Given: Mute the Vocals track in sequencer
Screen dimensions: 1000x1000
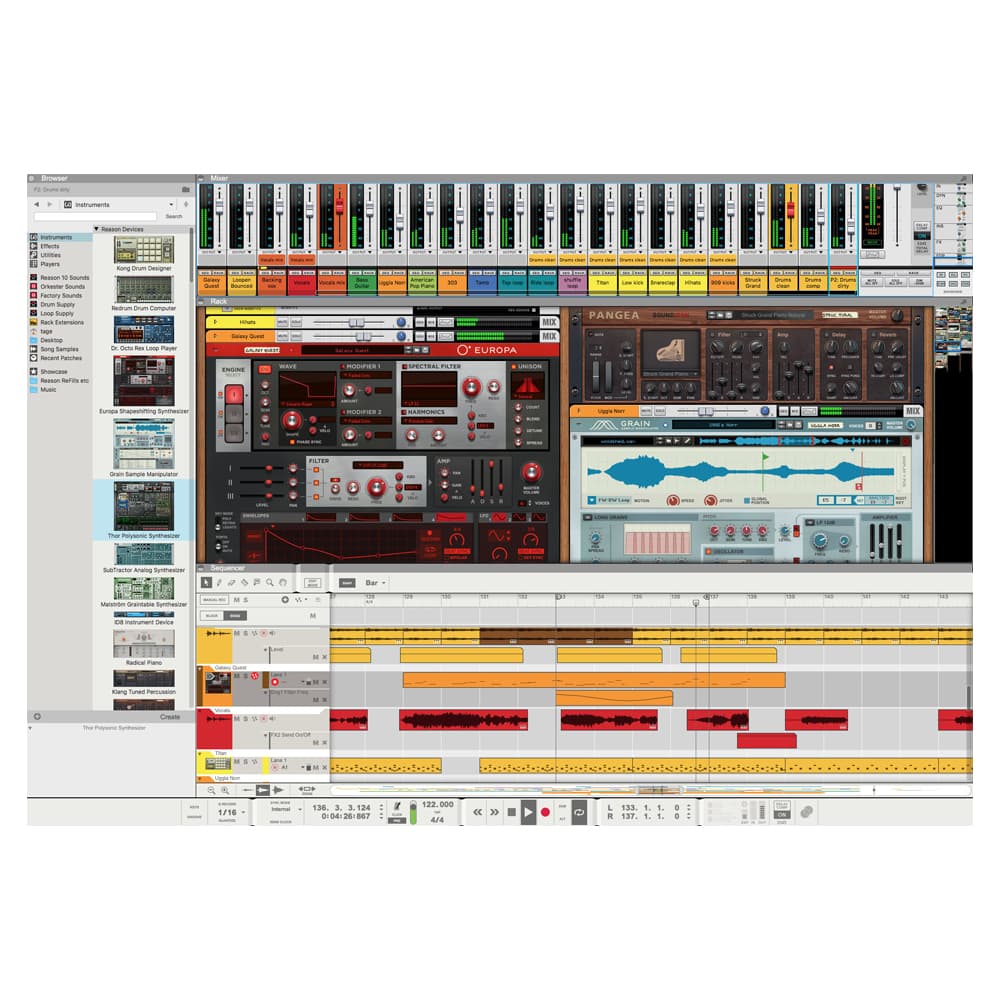Looking at the screenshot, I should point(237,718).
